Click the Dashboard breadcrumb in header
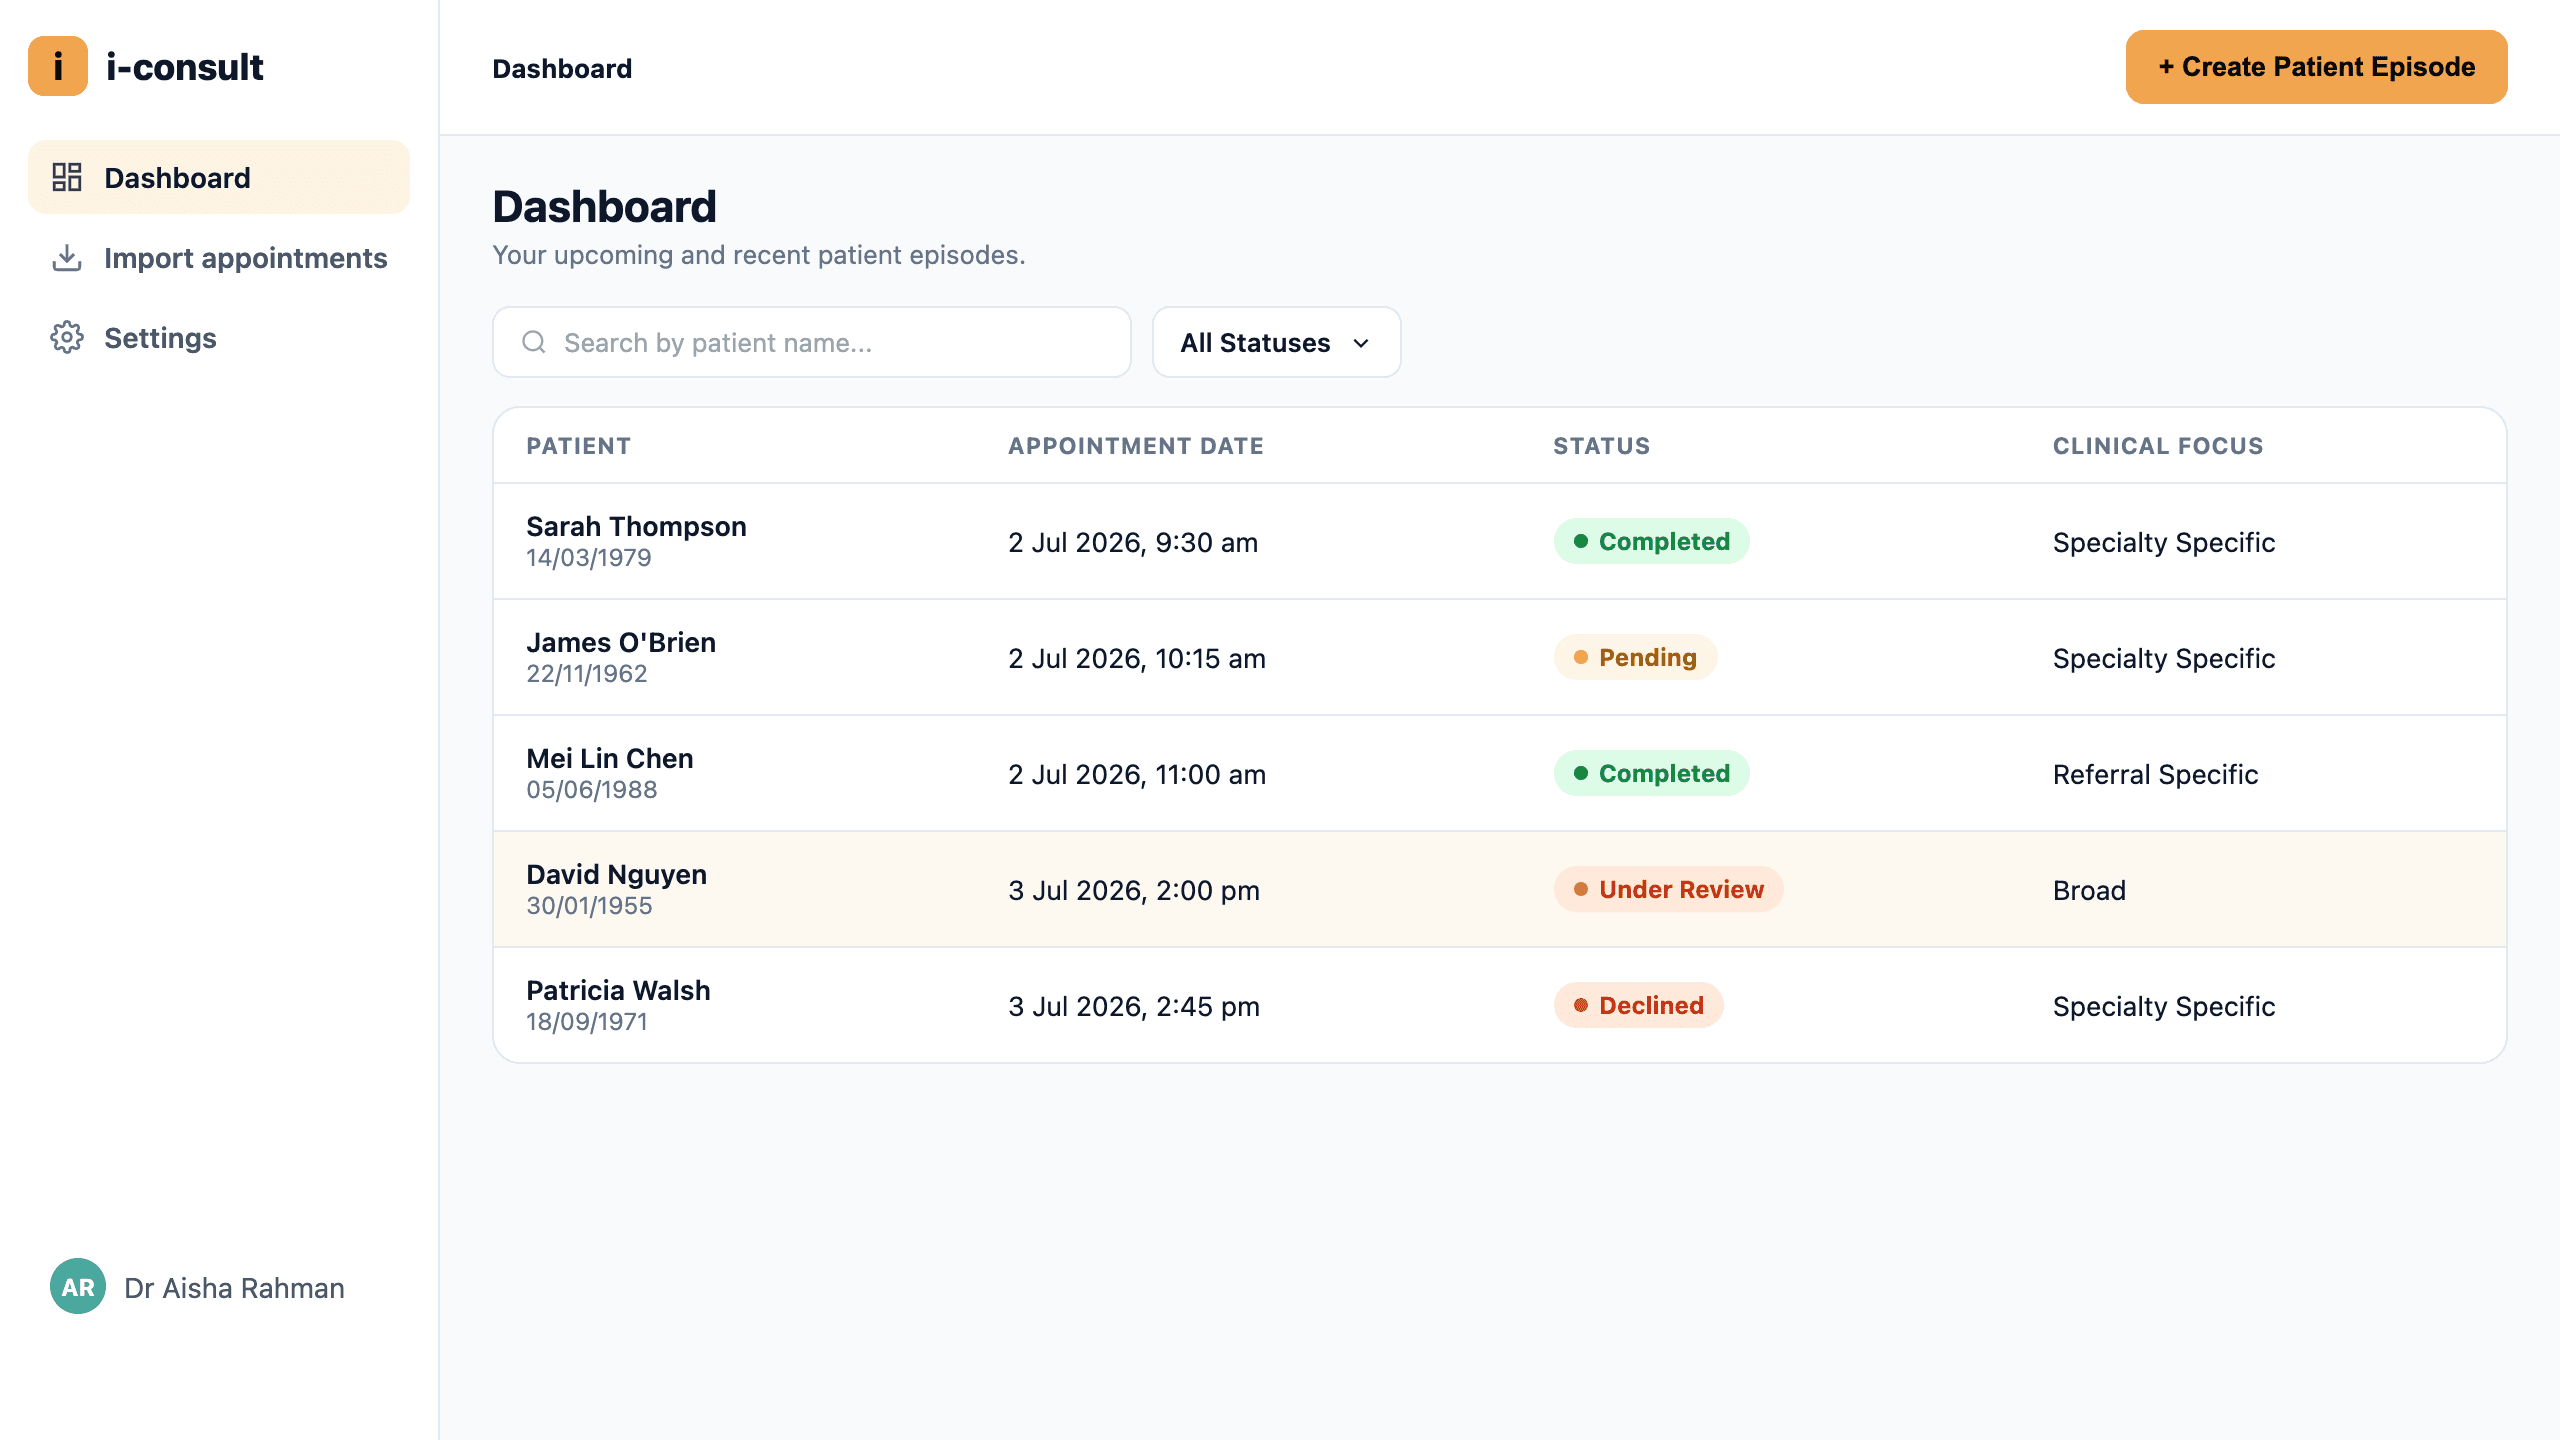 coord(562,68)
